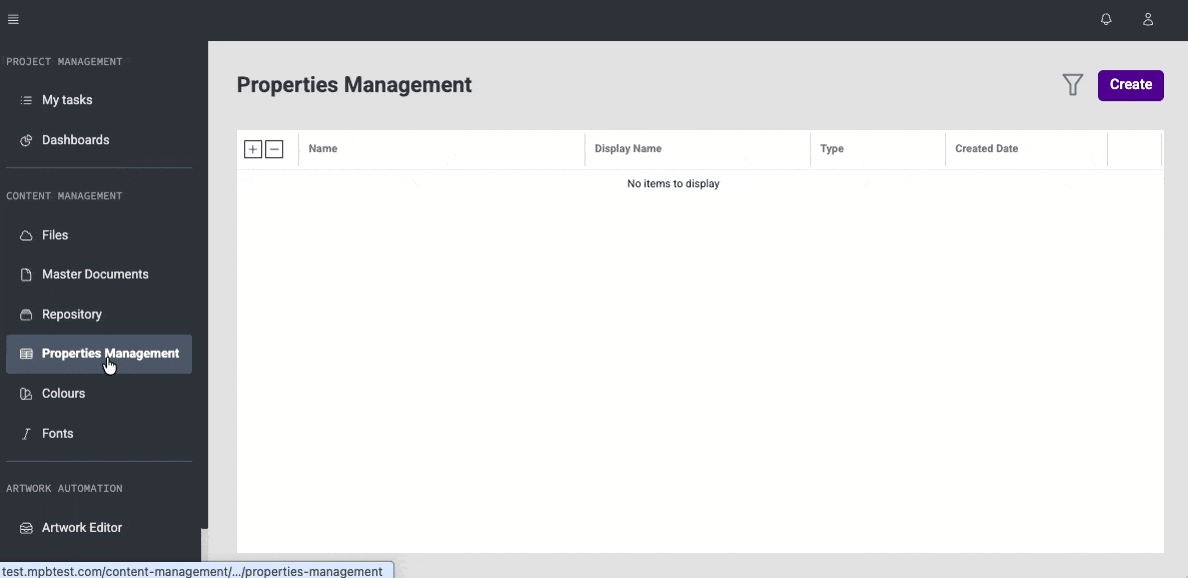Viewport: 1188px width, 578px height.
Task: Click the Repository box icon
Action: (26, 314)
